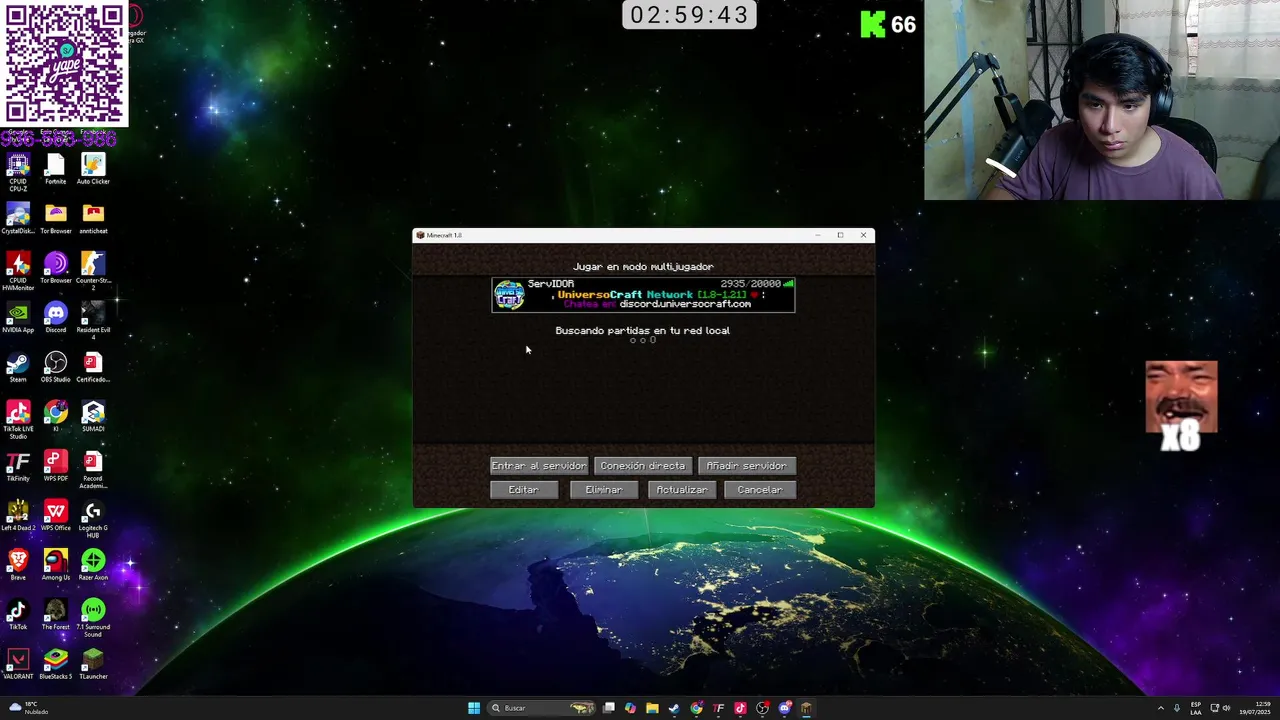
Task: Open CPUID HWMonitor desktop icon
Action: pos(18,271)
